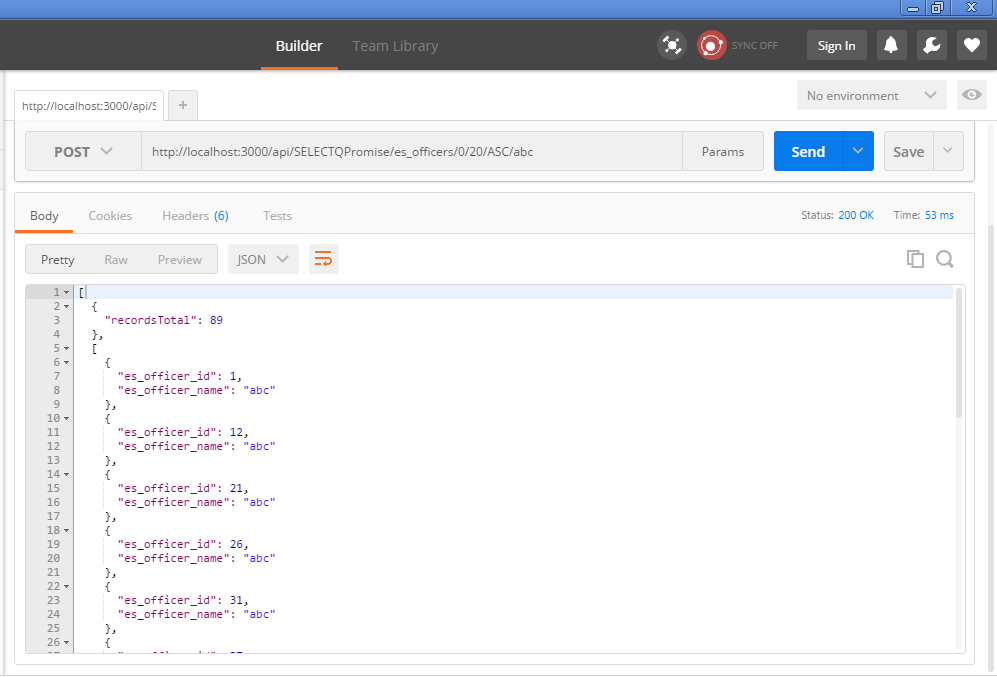Click the heart icon
This screenshot has width=997, height=677.
pos(972,45)
